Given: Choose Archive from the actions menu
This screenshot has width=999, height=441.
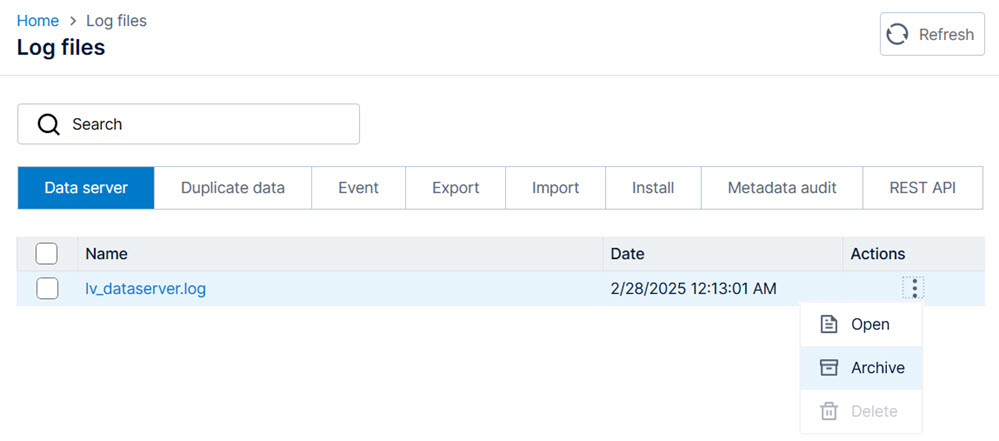Looking at the screenshot, I should click(877, 368).
